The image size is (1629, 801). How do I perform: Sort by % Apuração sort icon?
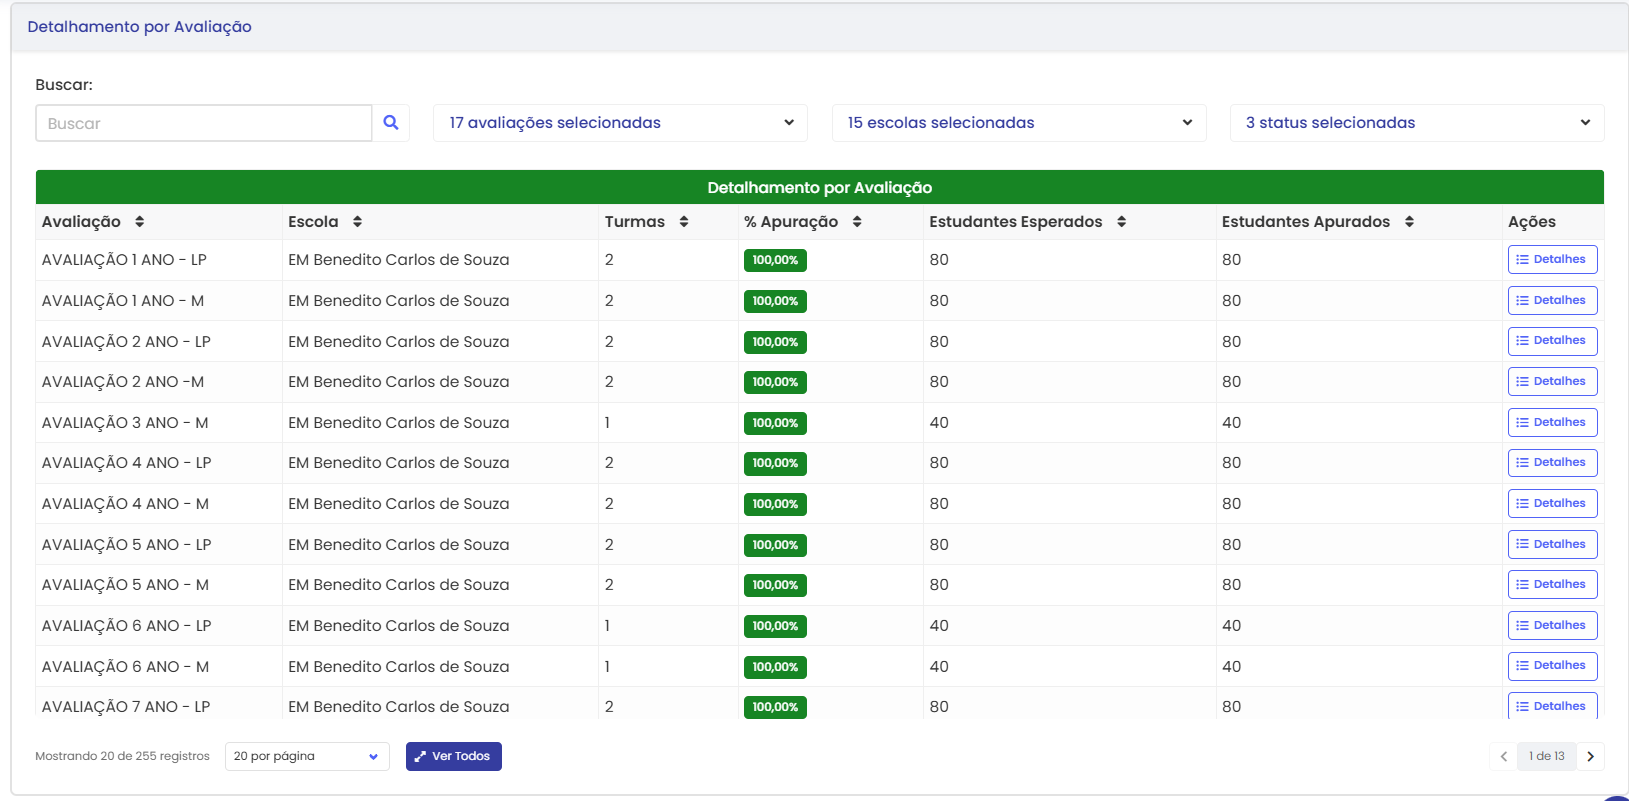857,222
